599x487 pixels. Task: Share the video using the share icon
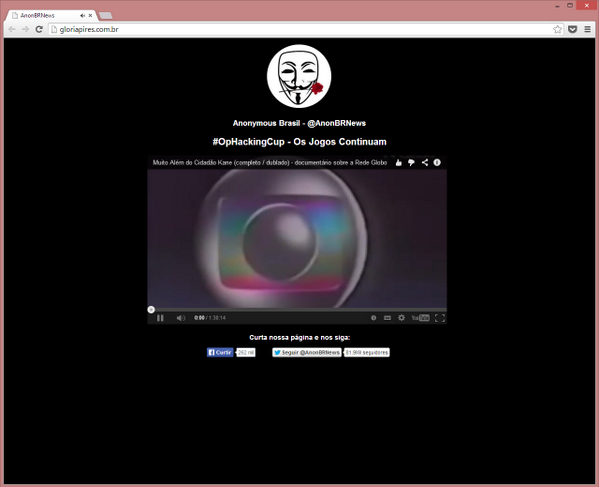point(424,163)
